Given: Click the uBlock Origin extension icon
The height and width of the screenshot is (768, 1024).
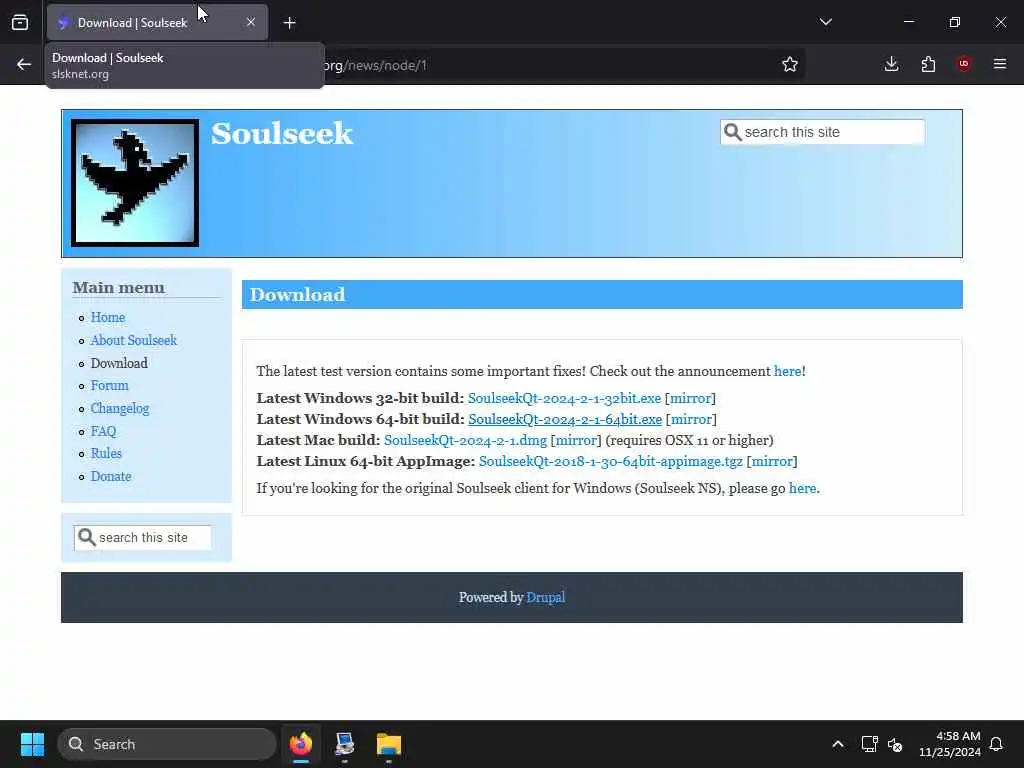Looking at the screenshot, I should [x=964, y=64].
